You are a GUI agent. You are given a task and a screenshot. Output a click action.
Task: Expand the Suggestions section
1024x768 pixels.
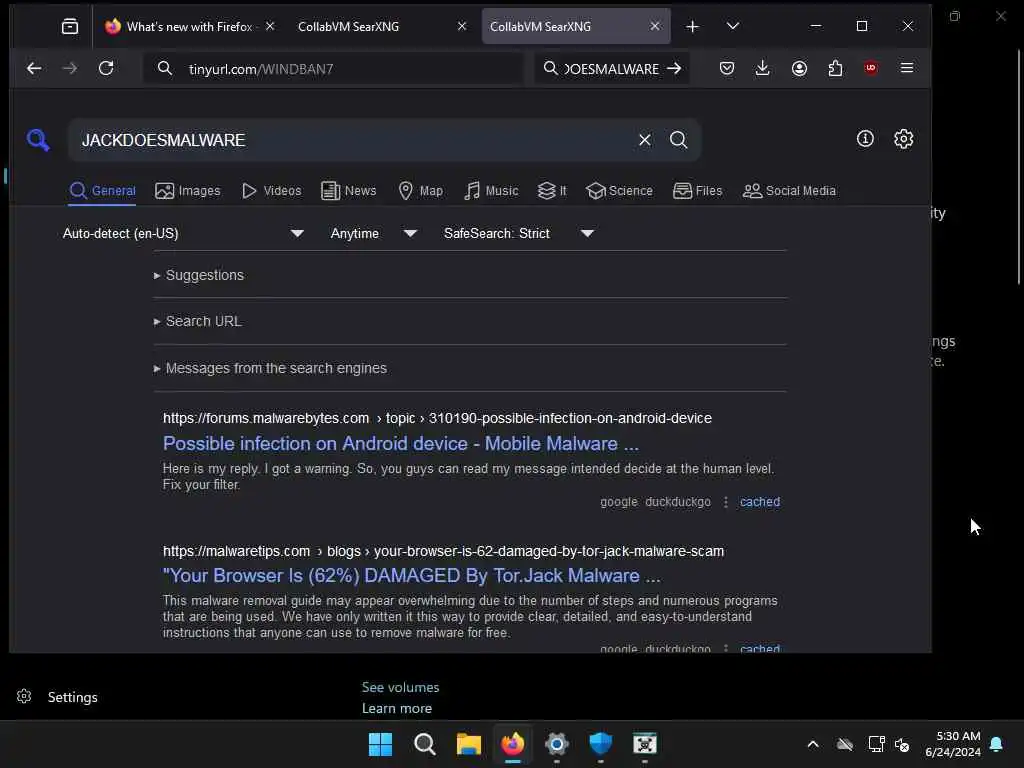[199, 275]
